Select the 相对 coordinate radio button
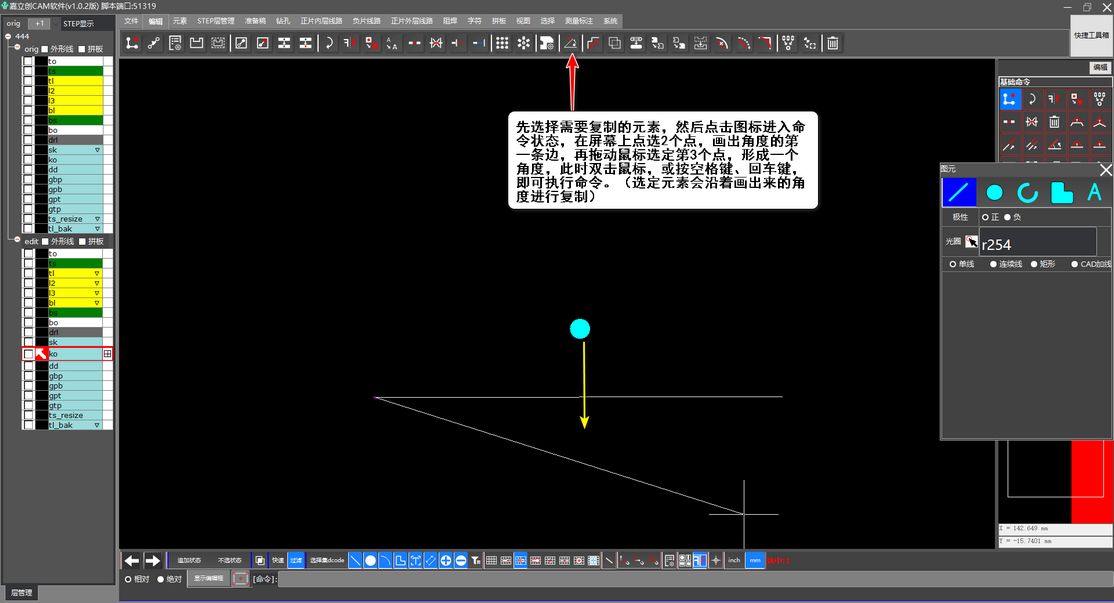Image resolution: width=1114 pixels, height=603 pixels. click(128, 579)
